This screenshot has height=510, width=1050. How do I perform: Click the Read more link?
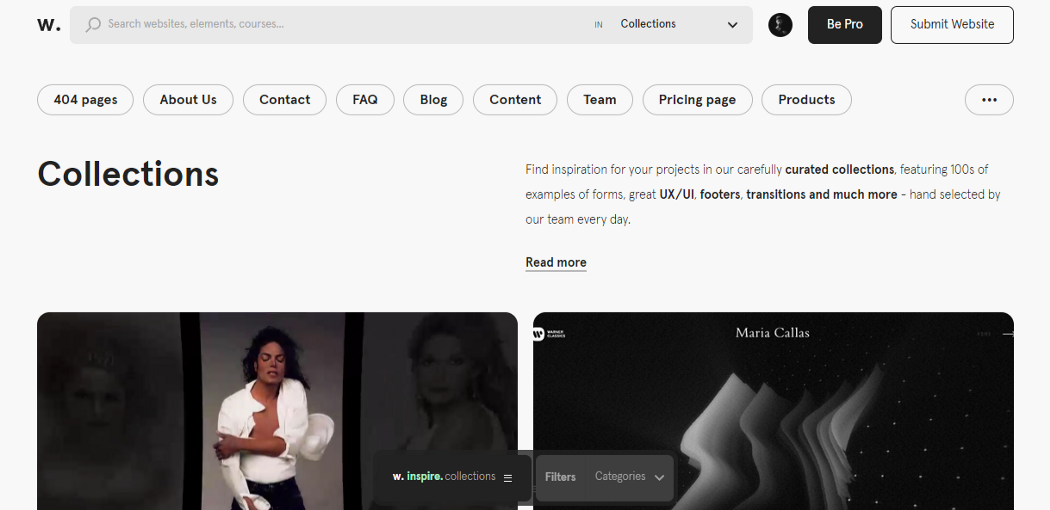point(556,262)
